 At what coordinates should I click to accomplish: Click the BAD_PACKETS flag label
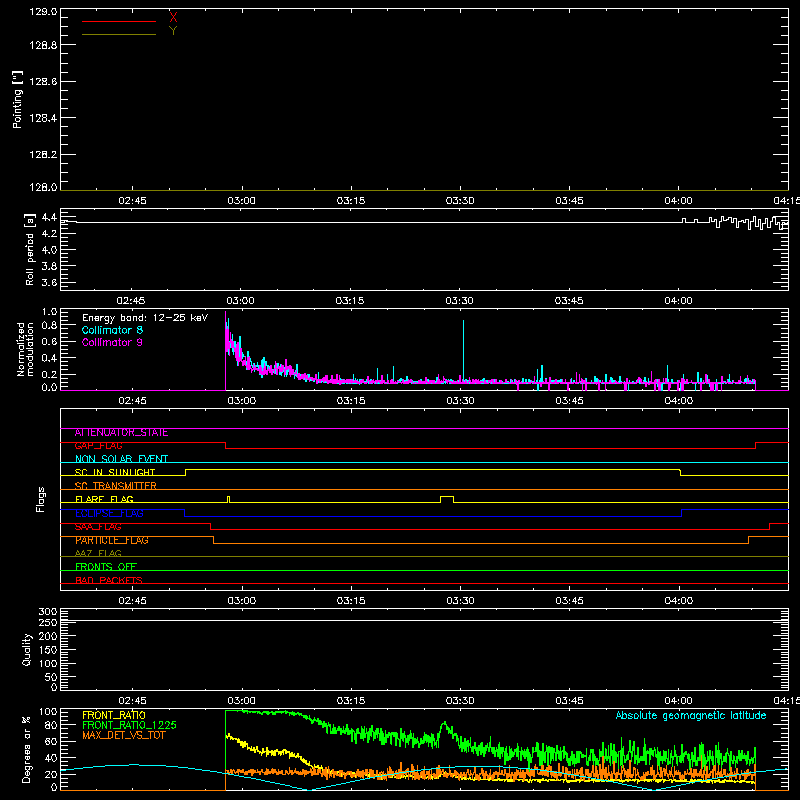pos(109,580)
